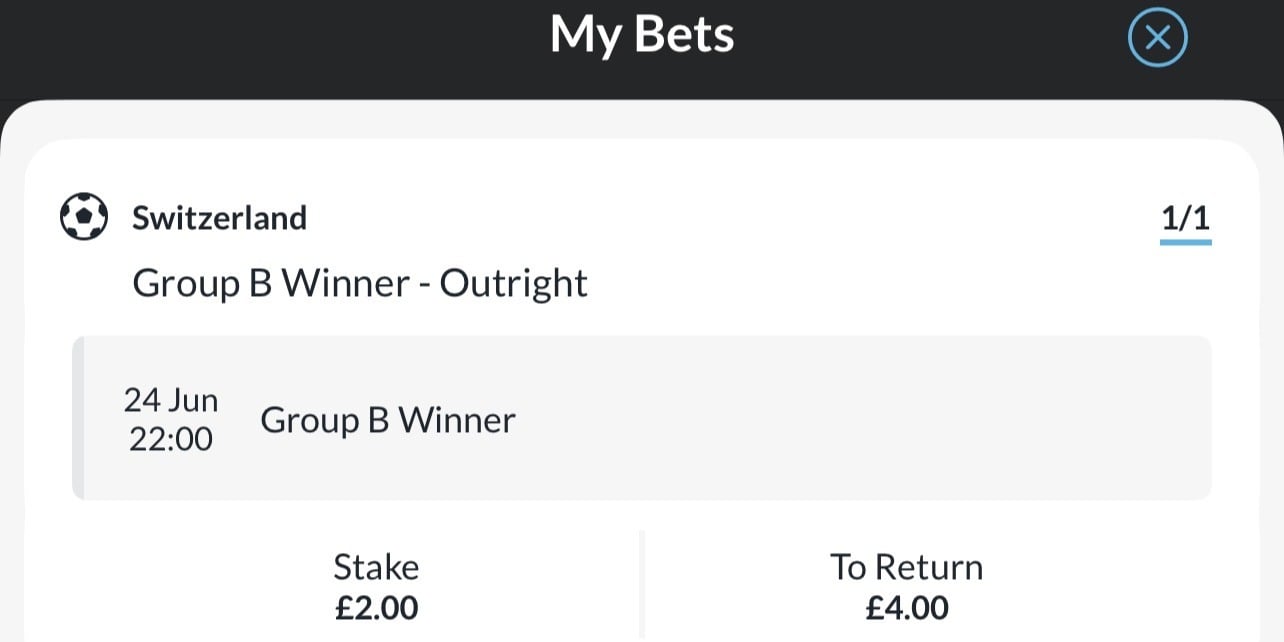Image resolution: width=1284 pixels, height=642 pixels.
Task: Select the Switzerland selection name
Action: (x=219, y=218)
